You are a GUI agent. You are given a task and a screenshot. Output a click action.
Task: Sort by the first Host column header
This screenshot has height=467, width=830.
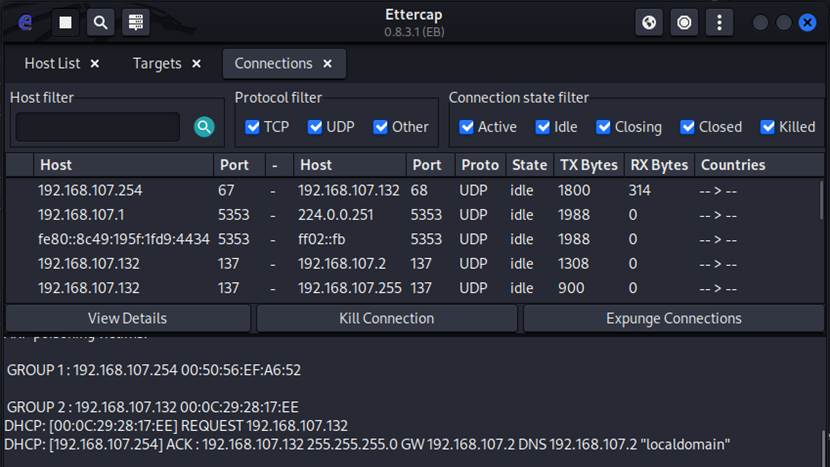point(123,165)
